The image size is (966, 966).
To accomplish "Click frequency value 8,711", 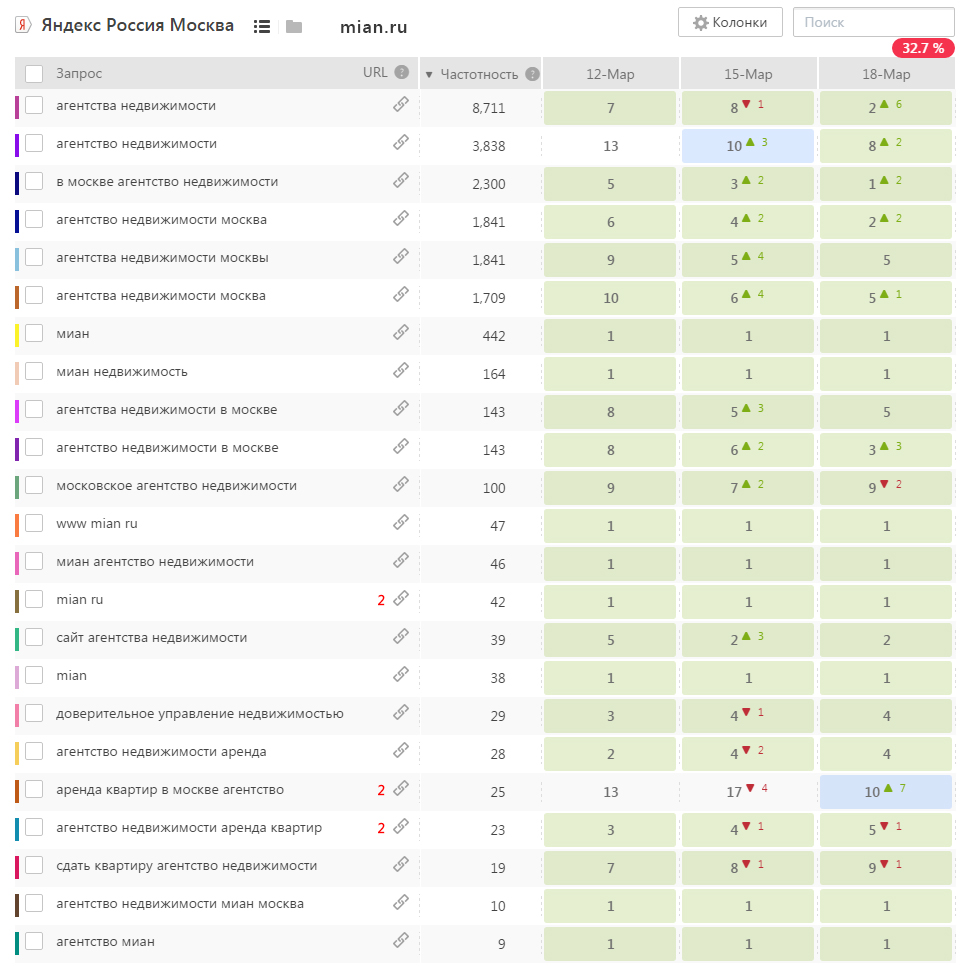I will [x=489, y=108].
